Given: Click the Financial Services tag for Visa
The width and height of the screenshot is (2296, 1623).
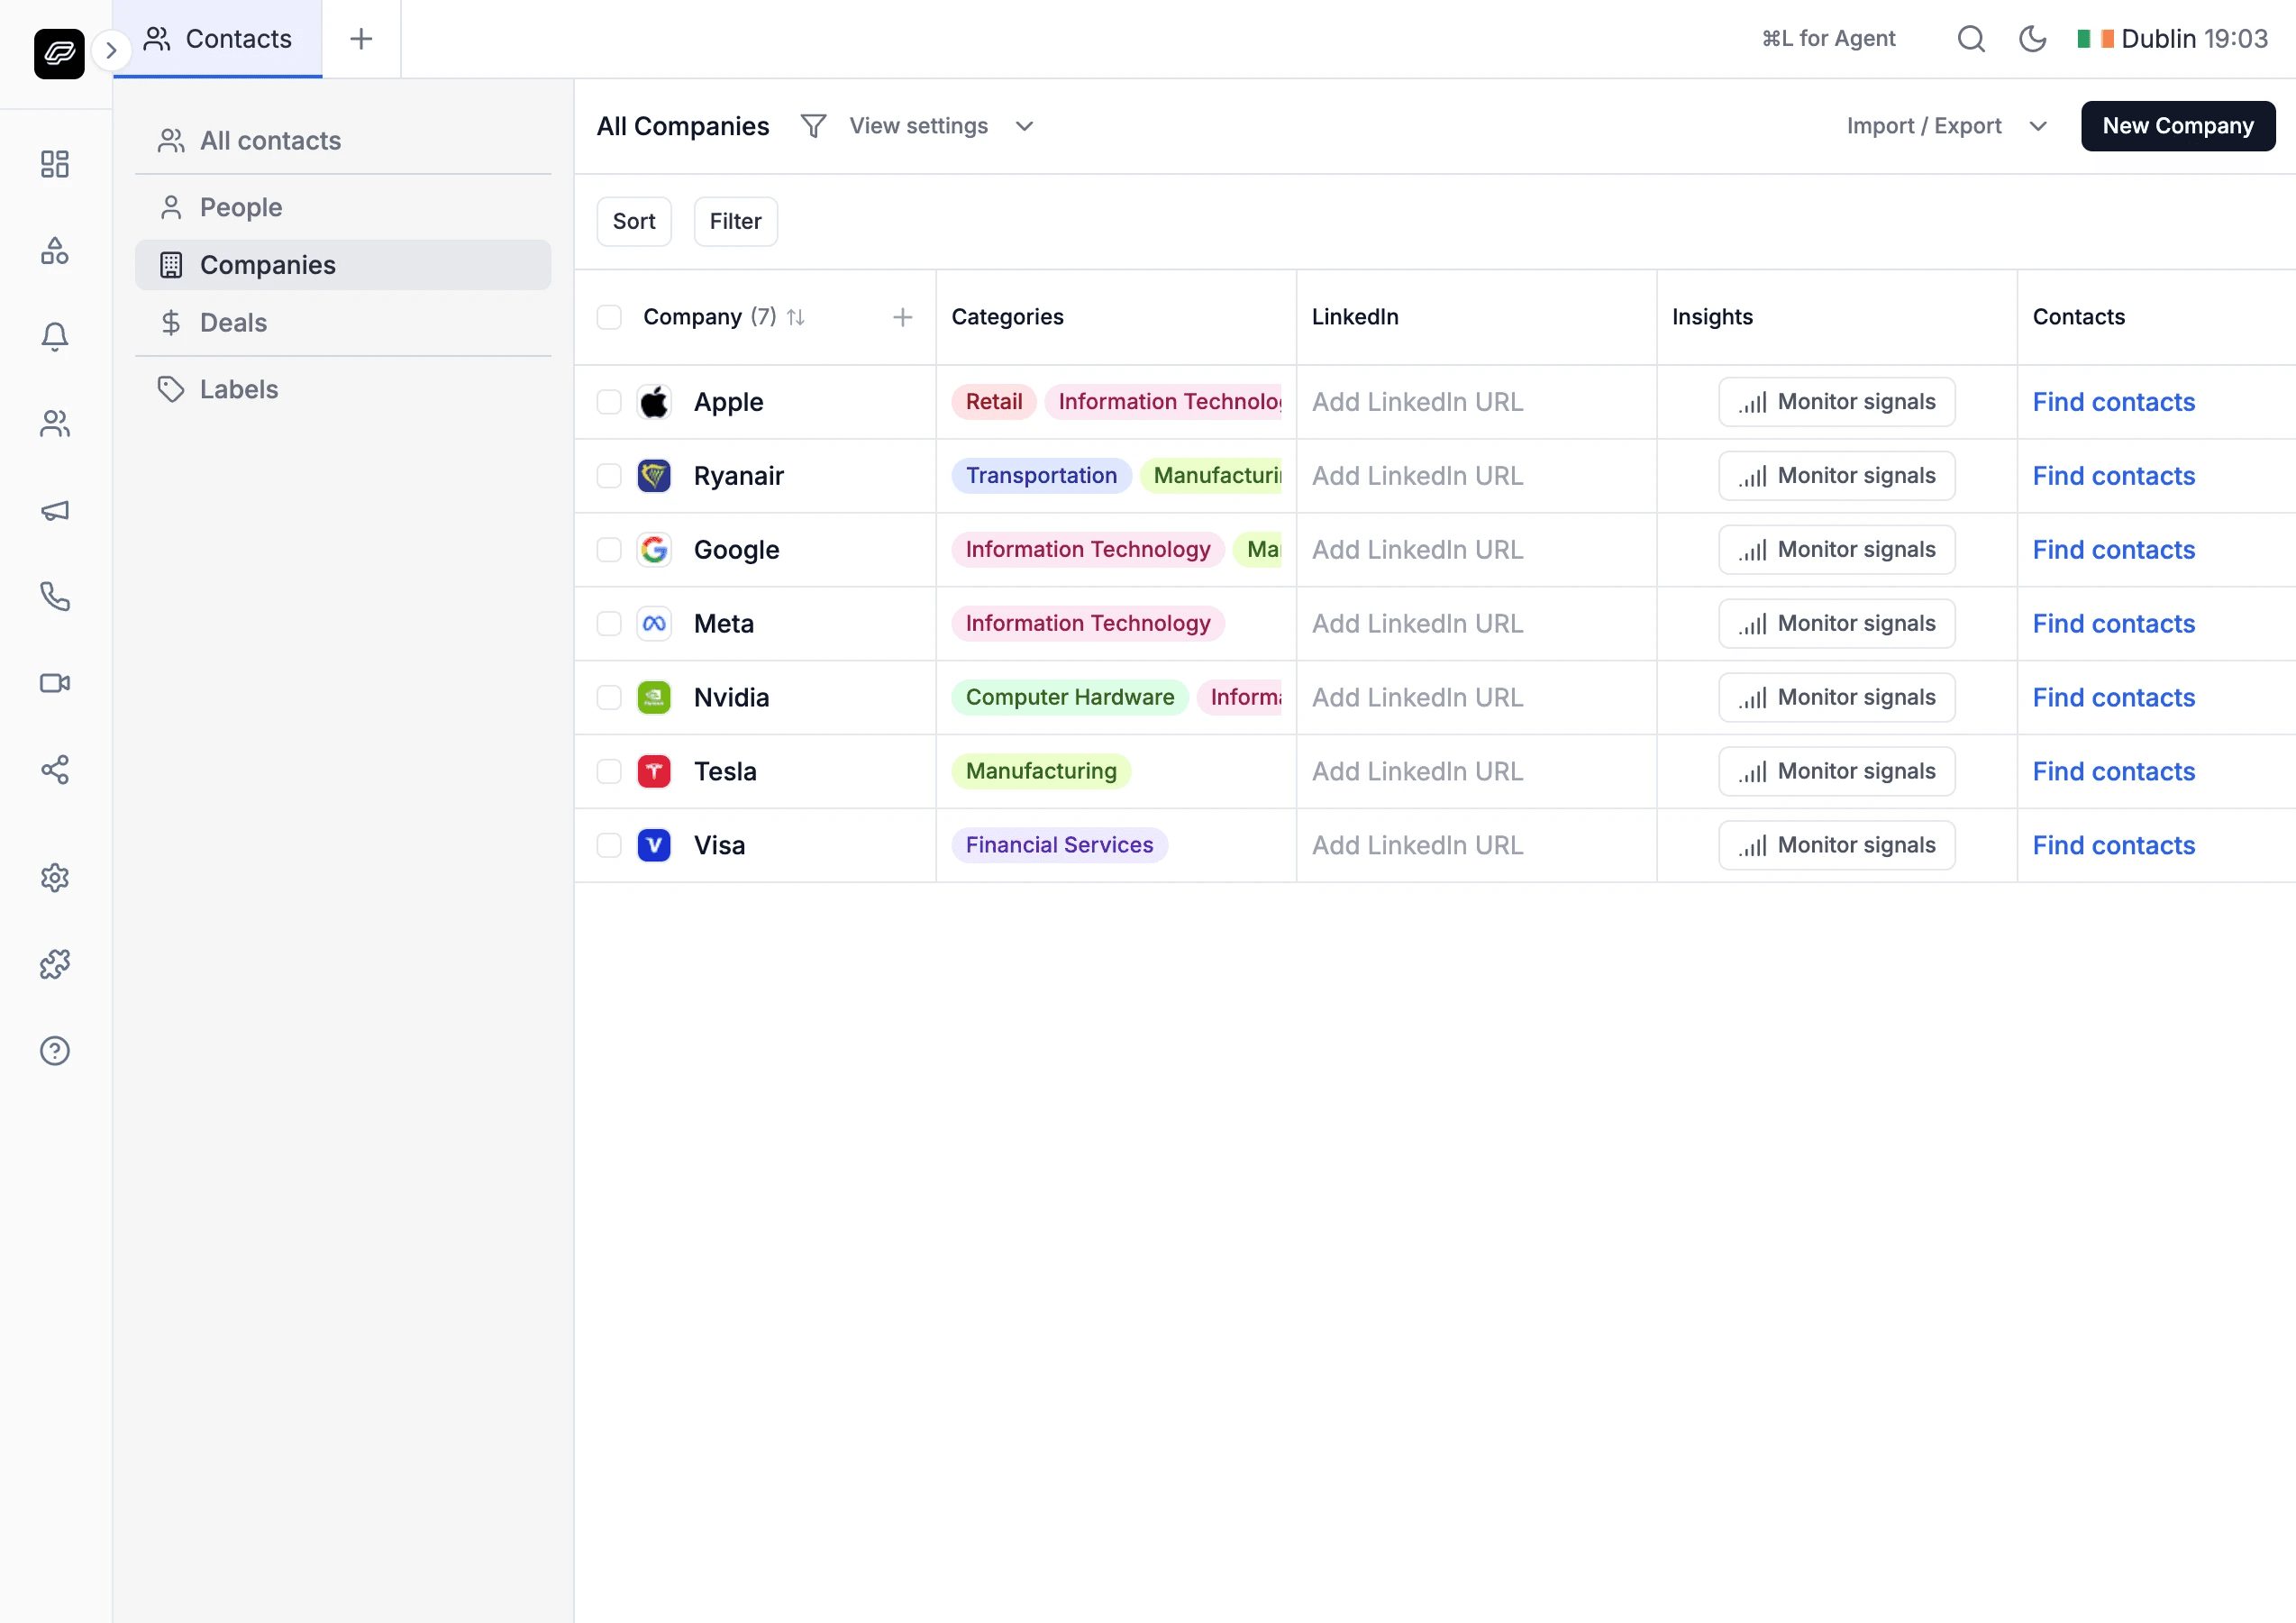Looking at the screenshot, I should (x=1059, y=846).
